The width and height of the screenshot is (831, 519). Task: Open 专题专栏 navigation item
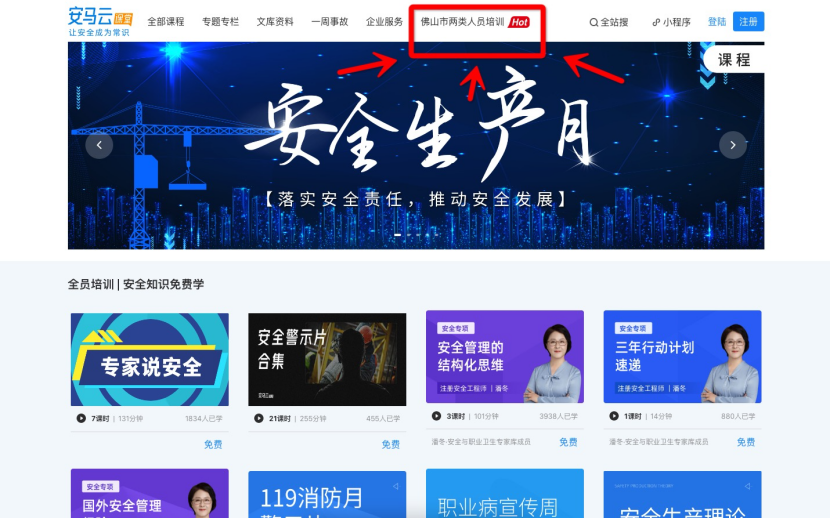220,22
